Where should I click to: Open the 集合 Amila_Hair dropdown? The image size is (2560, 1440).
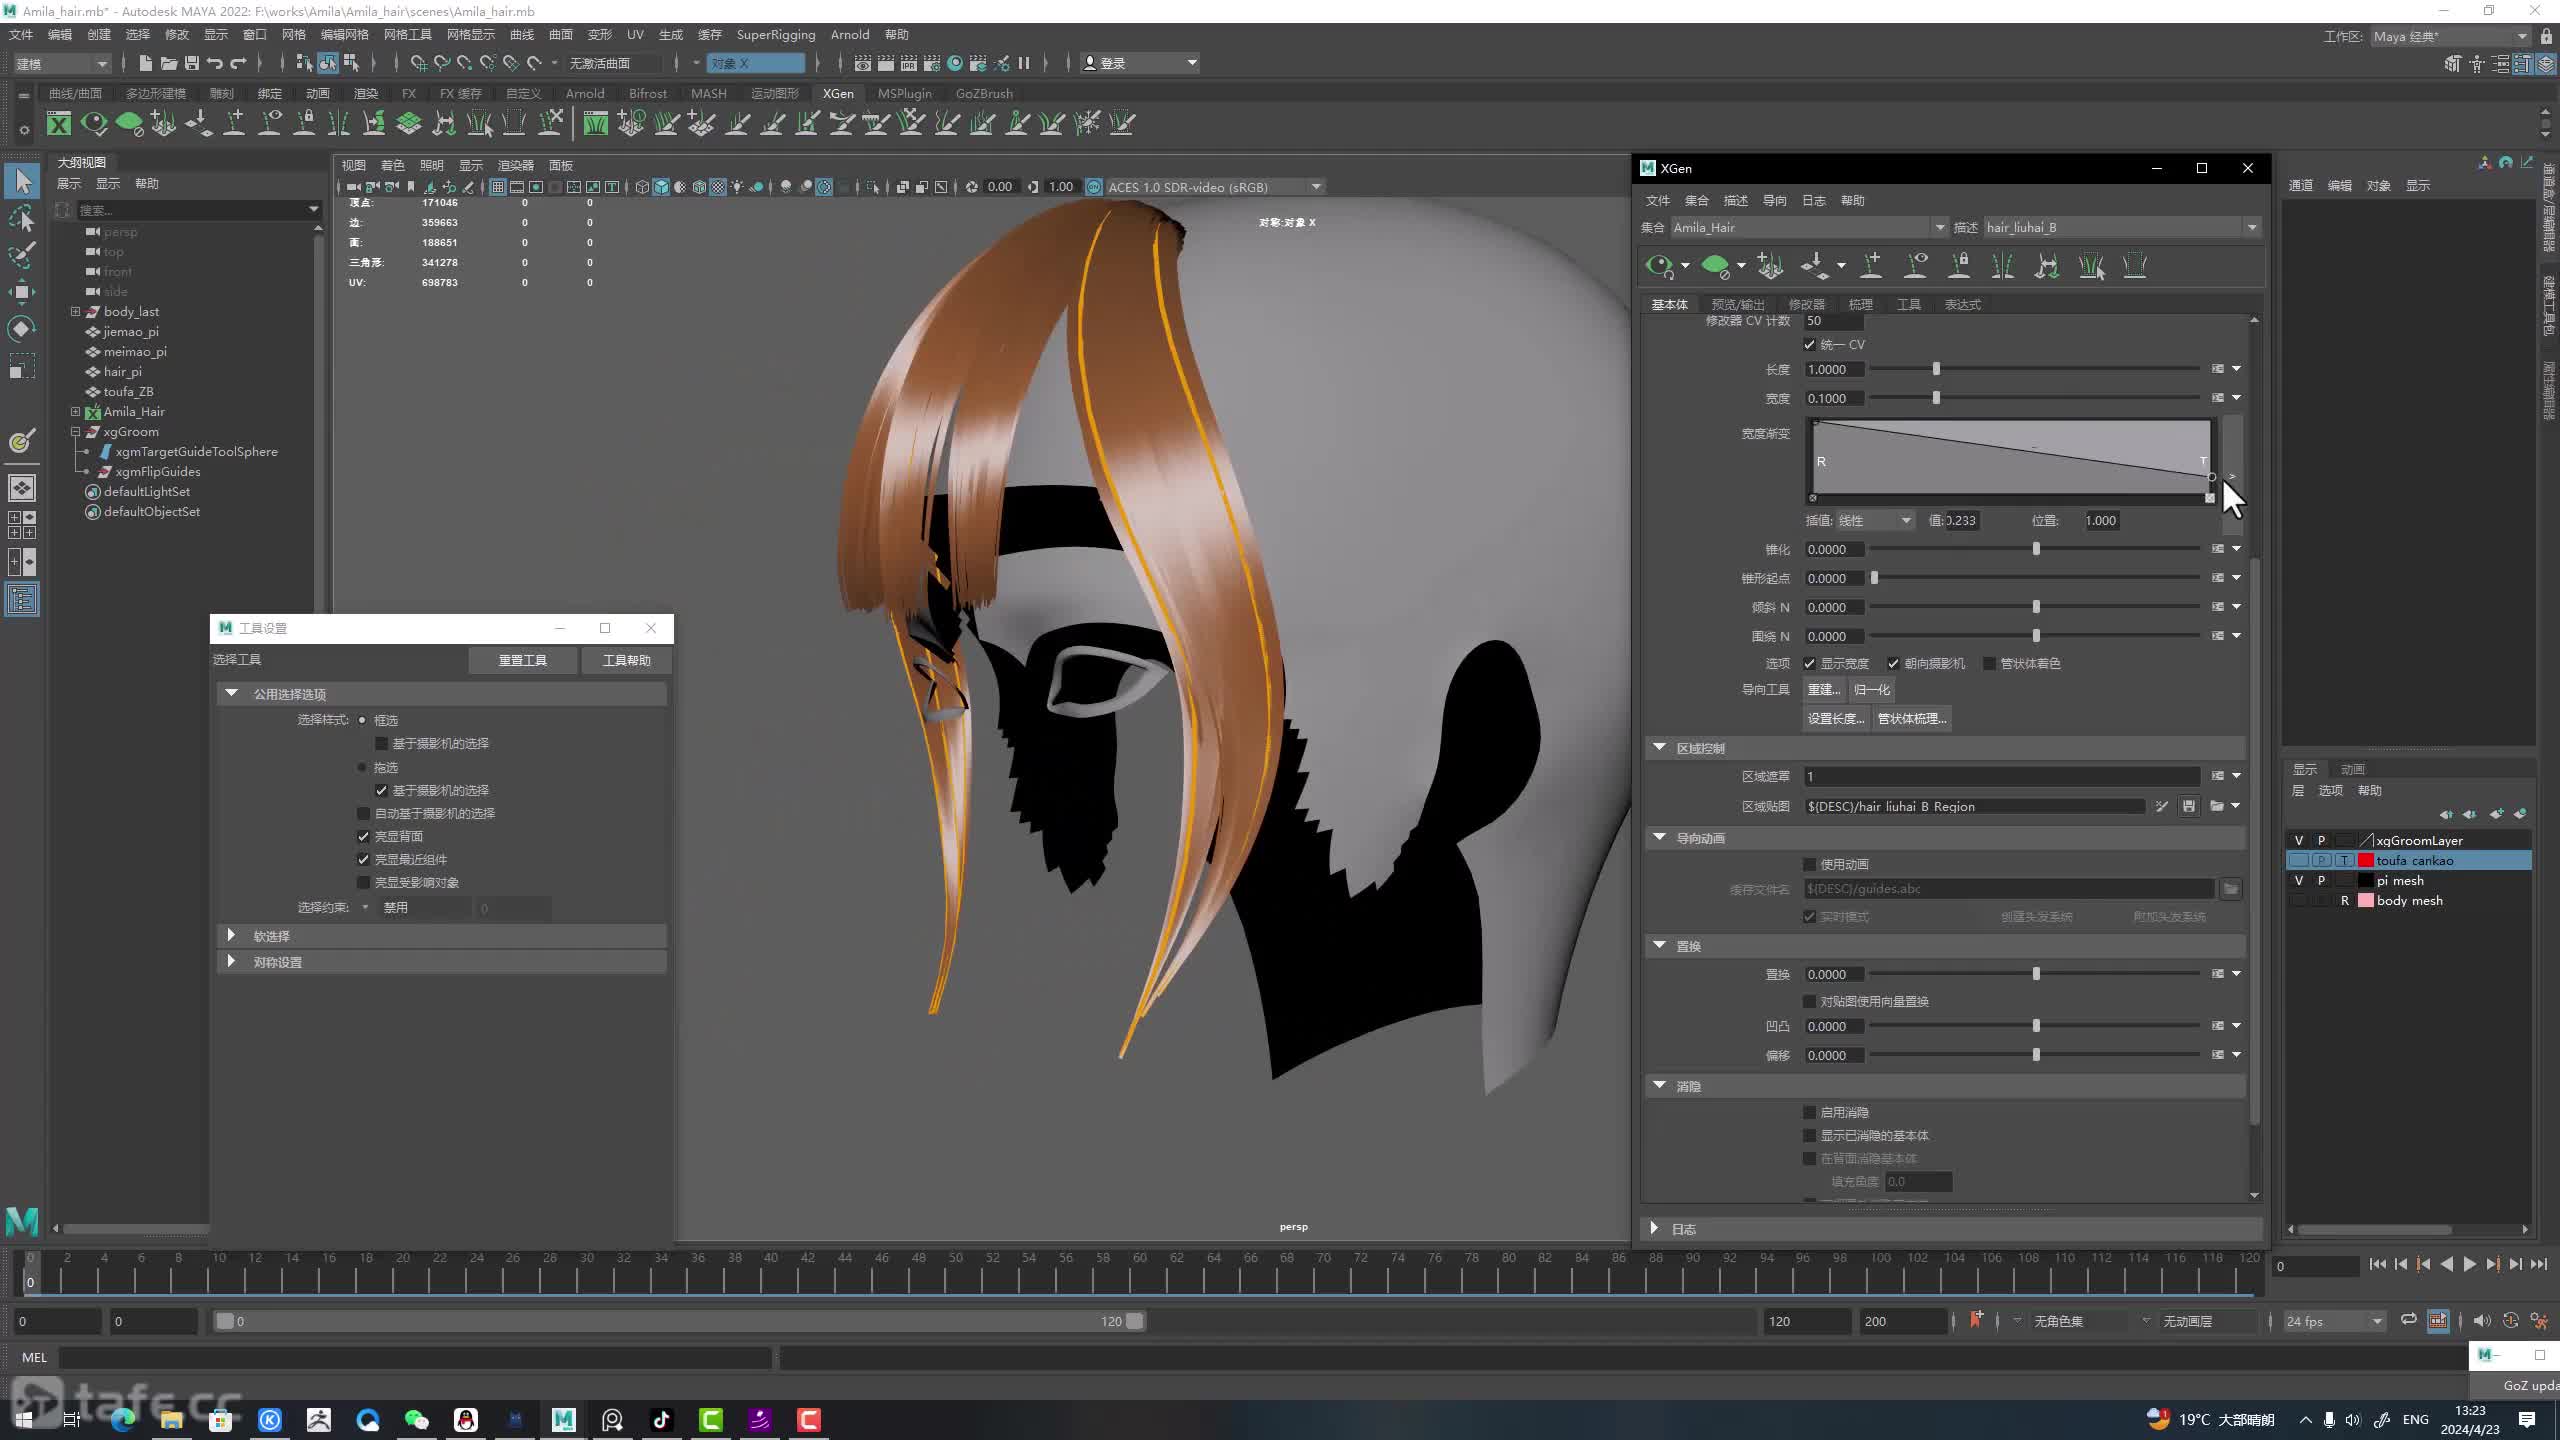[x=1809, y=228]
